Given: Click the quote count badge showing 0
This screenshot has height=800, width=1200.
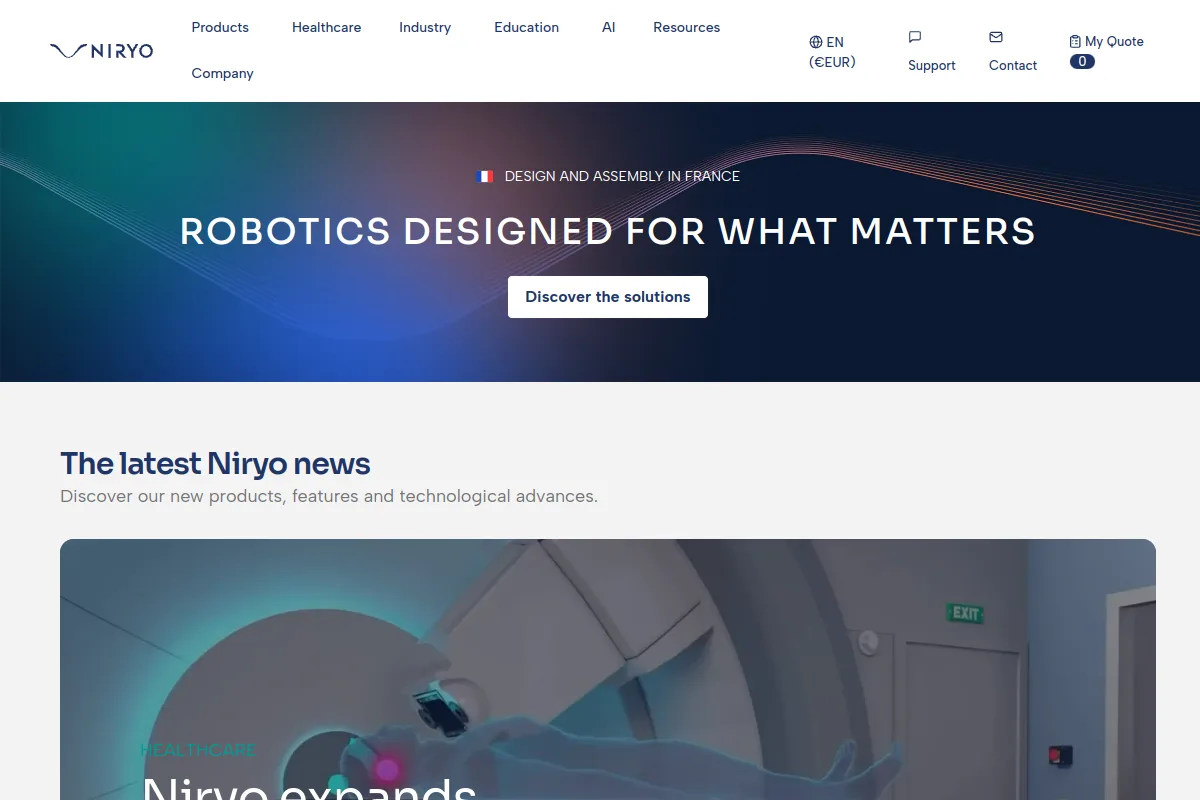Looking at the screenshot, I should click(1082, 61).
